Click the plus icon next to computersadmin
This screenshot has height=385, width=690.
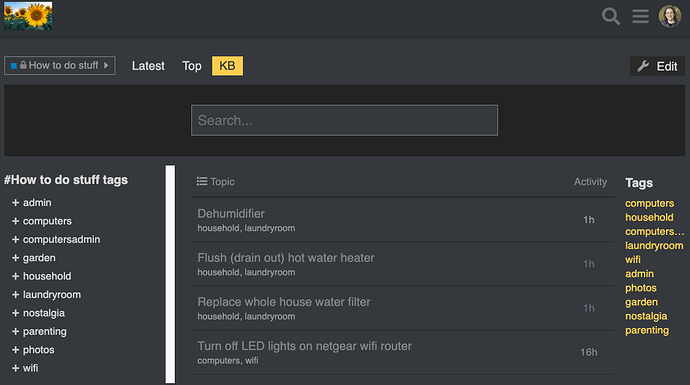point(15,239)
